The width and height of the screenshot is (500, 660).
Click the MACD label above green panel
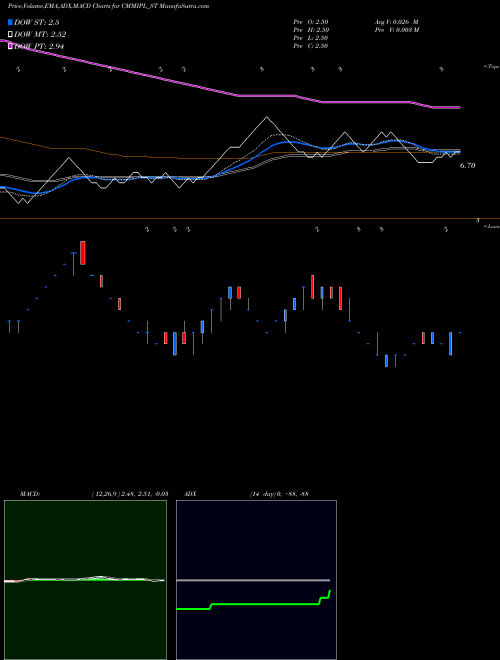[x=30, y=494]
